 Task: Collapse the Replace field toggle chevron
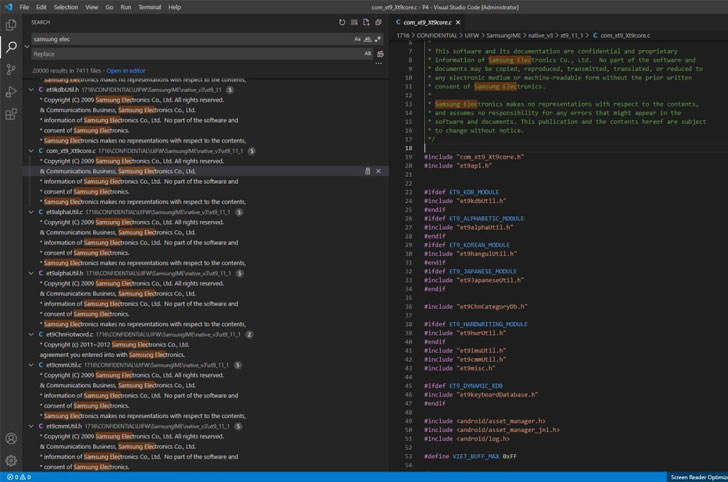[27, 46]
